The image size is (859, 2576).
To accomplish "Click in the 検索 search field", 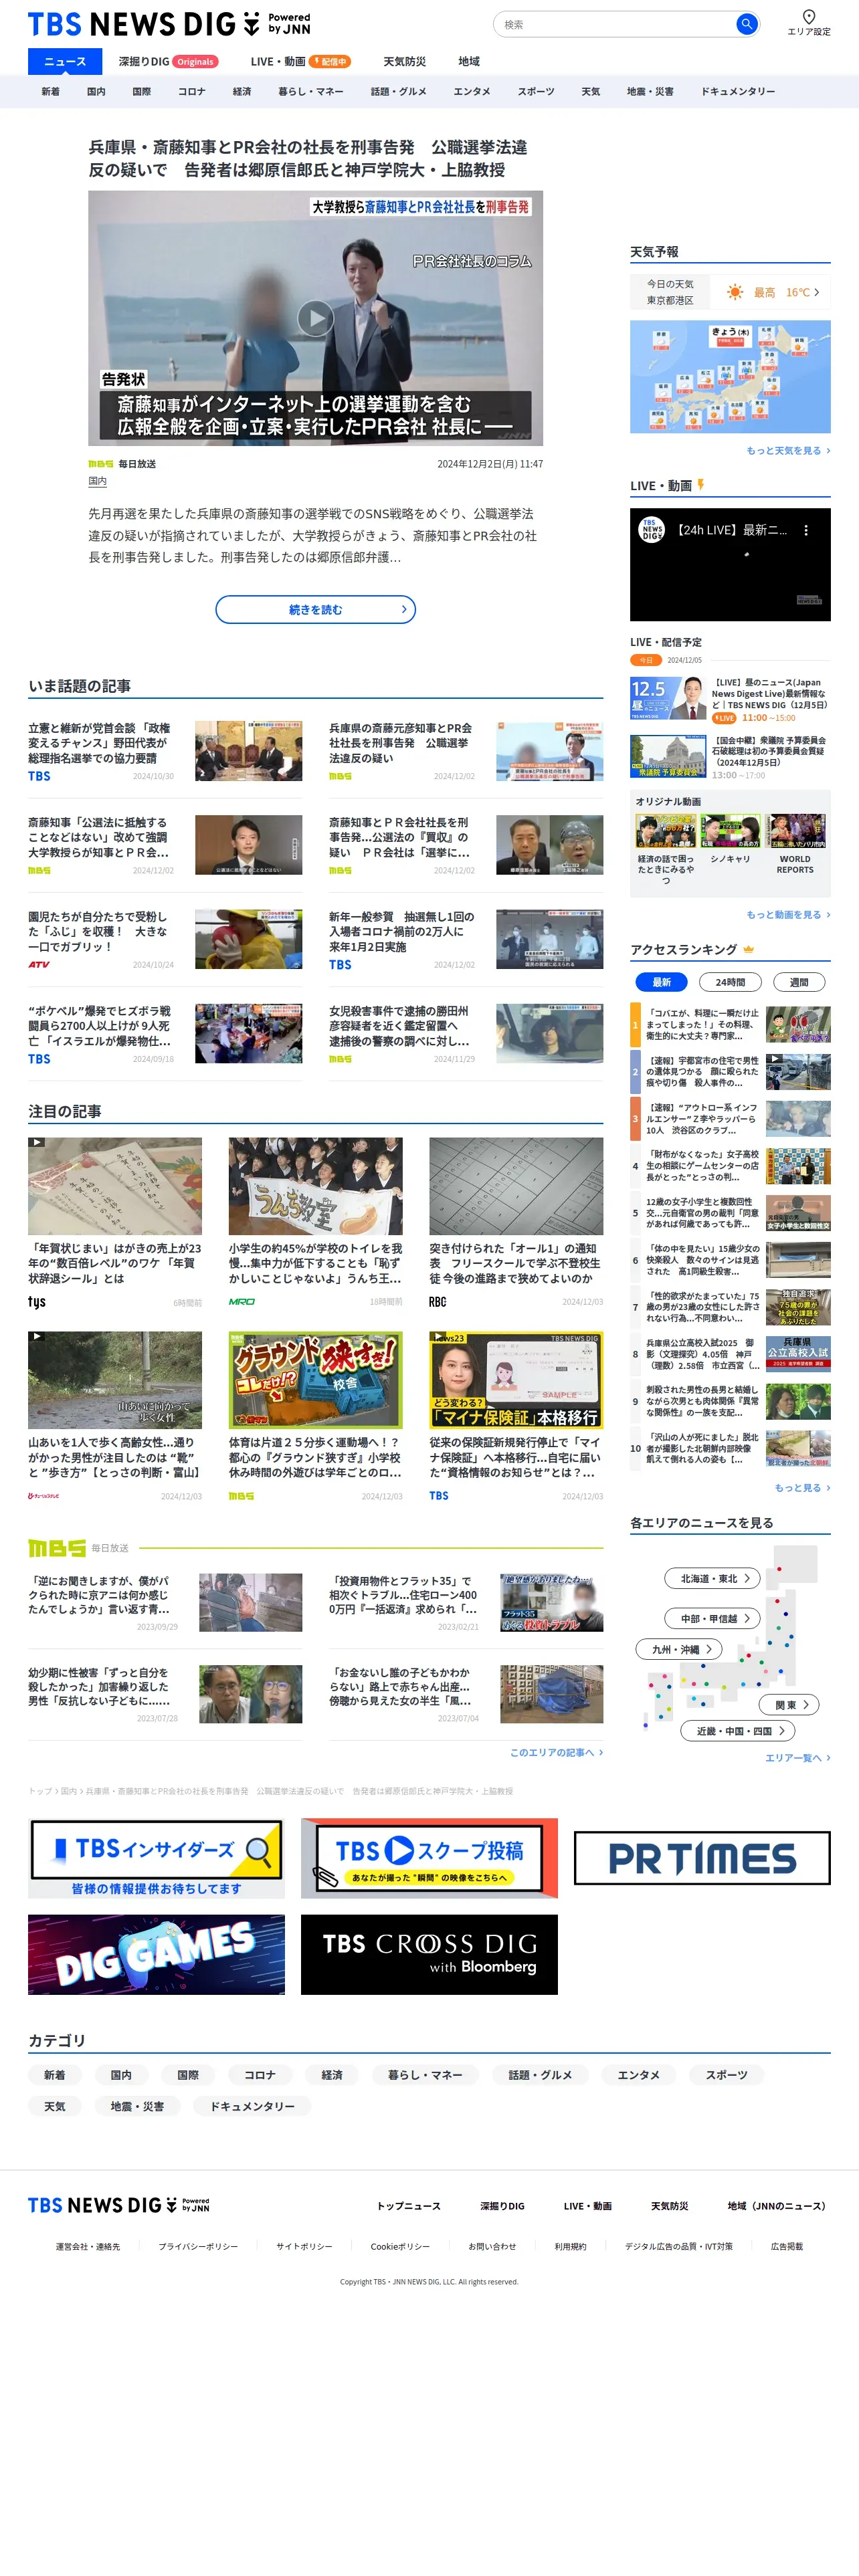I will (615, 24).
